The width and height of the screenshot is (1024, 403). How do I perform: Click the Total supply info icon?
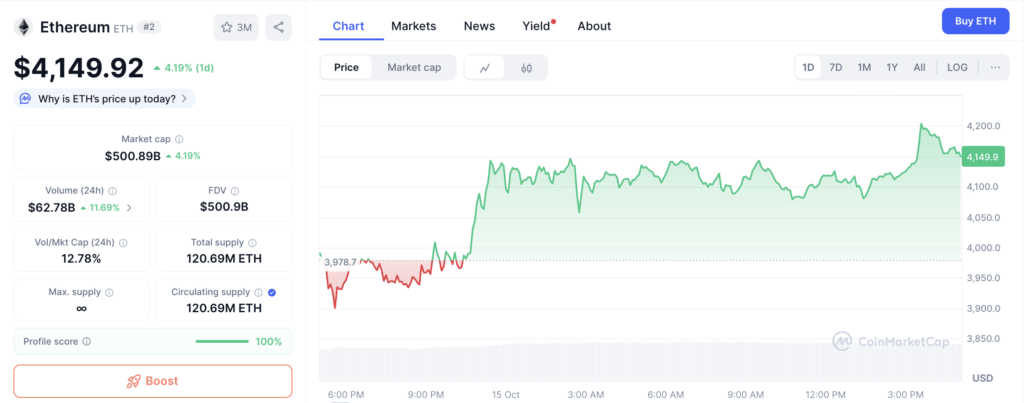252,242
